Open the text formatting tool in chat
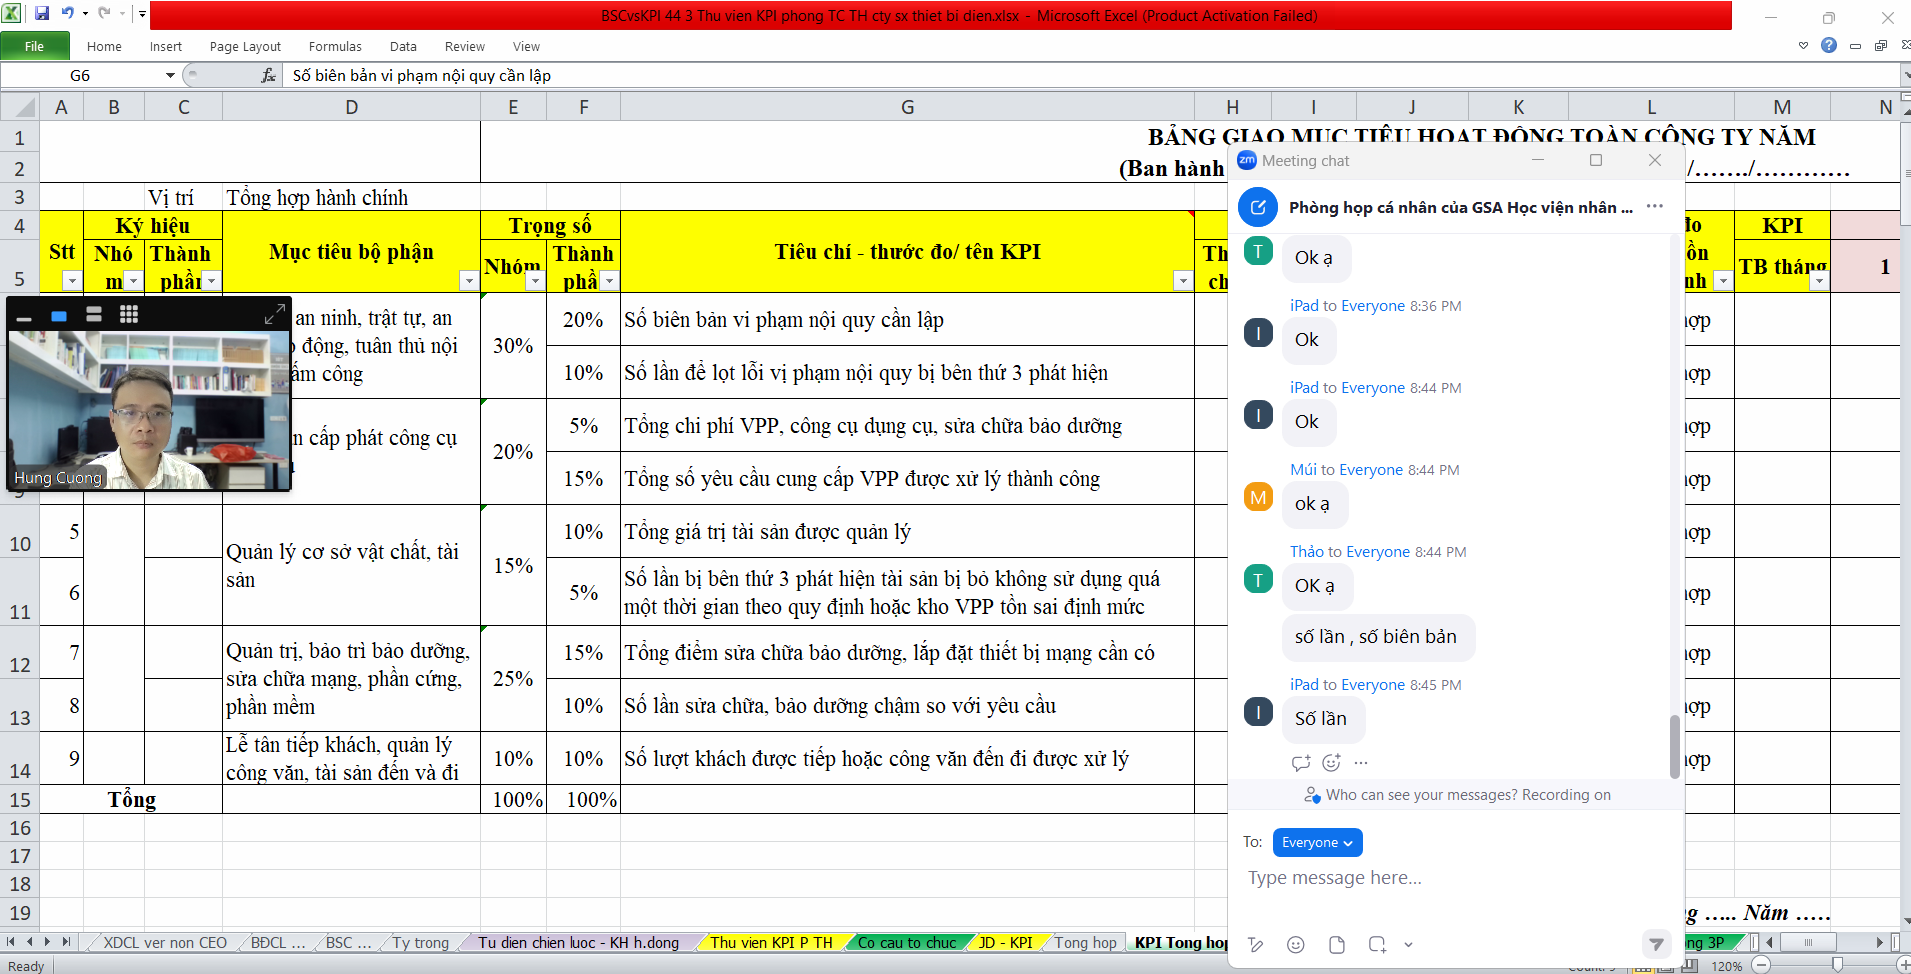This screenshot has height=974, width=1911. [x=1256, y=945]
